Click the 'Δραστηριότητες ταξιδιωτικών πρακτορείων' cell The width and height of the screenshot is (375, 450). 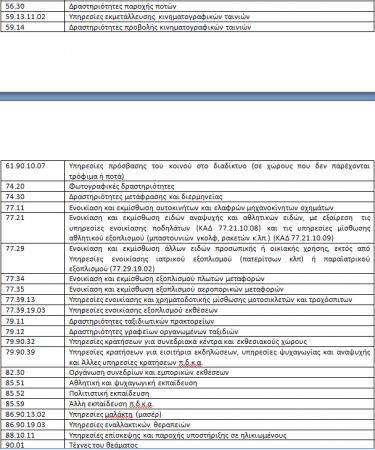click(x=219, y=321)
